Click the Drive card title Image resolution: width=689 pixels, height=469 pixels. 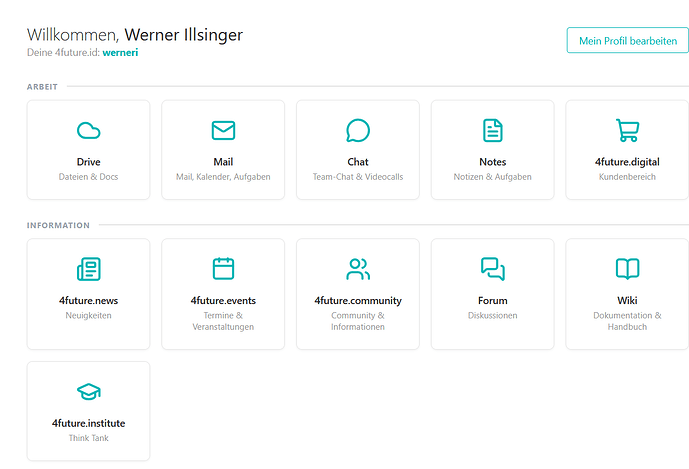[x=88, y=162]
